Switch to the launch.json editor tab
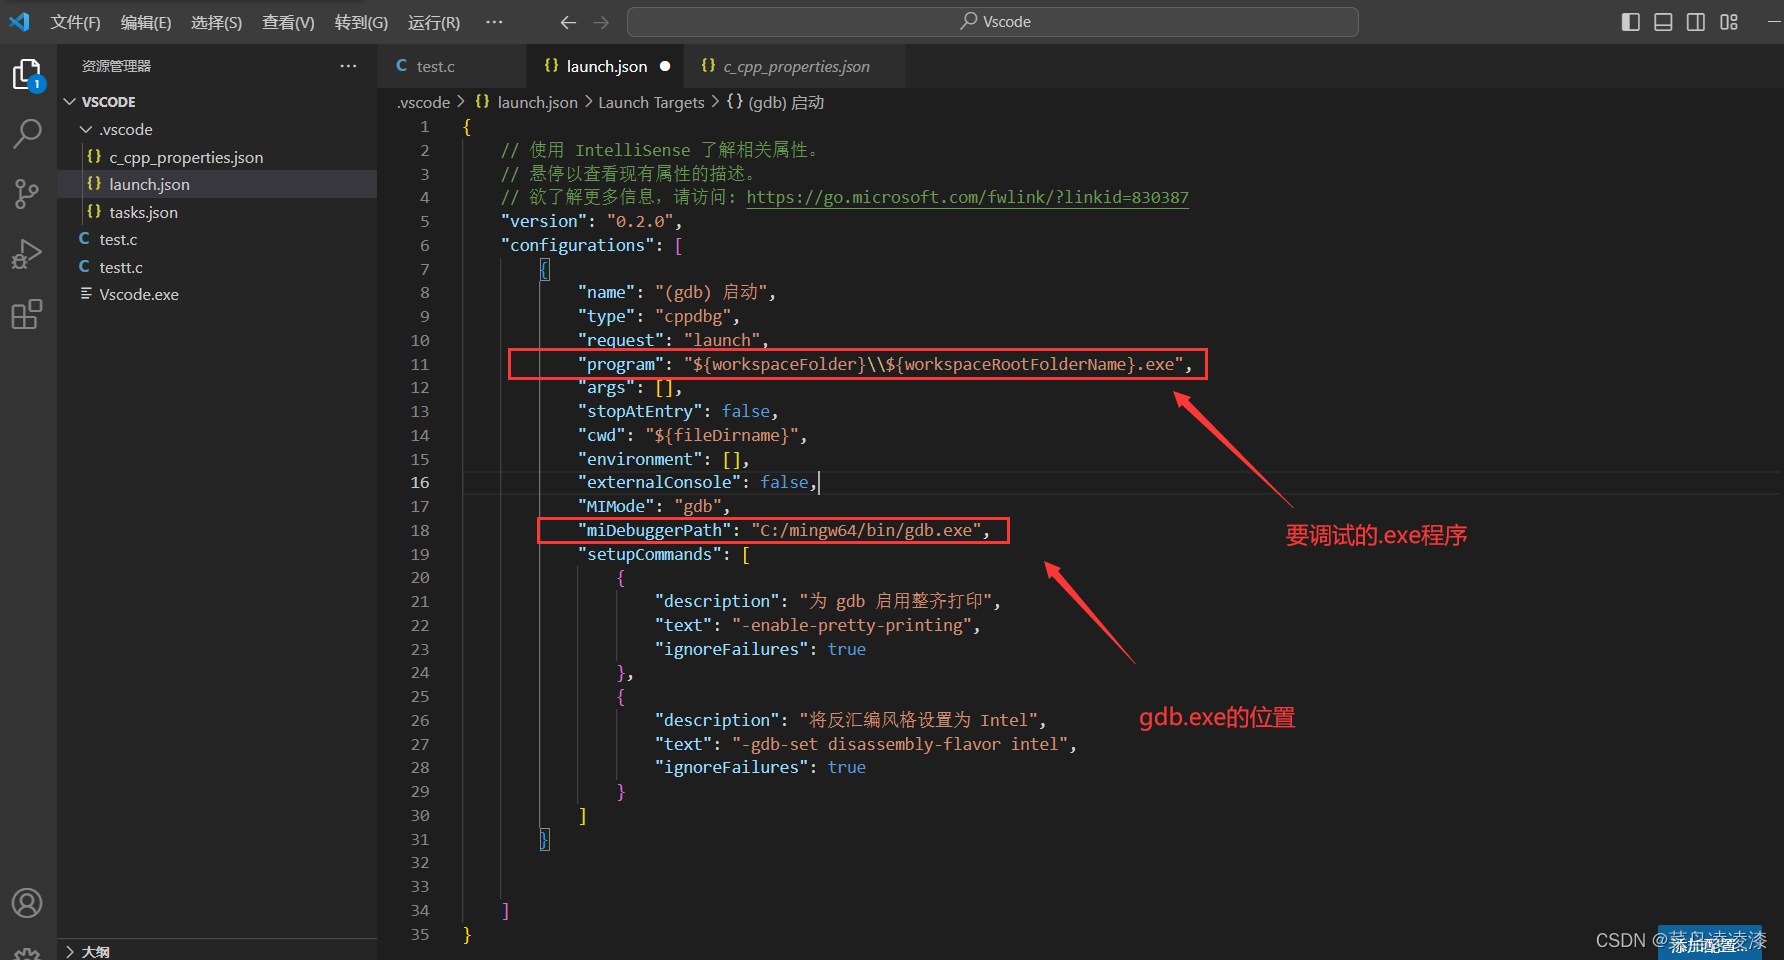Image resolution: width=1784 pixels, height=960 pixels. [x=605, y=66]
